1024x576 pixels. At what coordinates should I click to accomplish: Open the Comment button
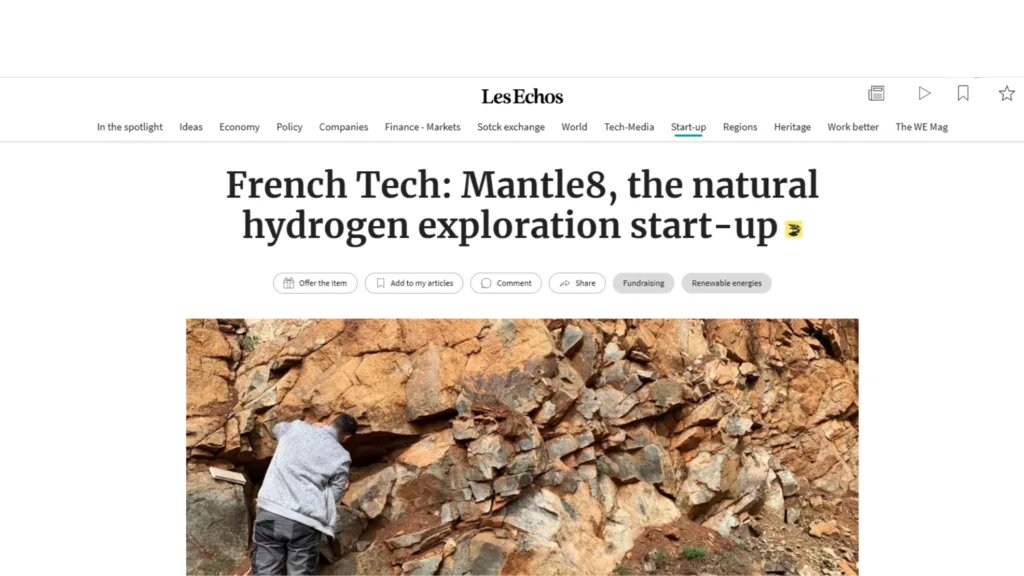tap(505, 283)
